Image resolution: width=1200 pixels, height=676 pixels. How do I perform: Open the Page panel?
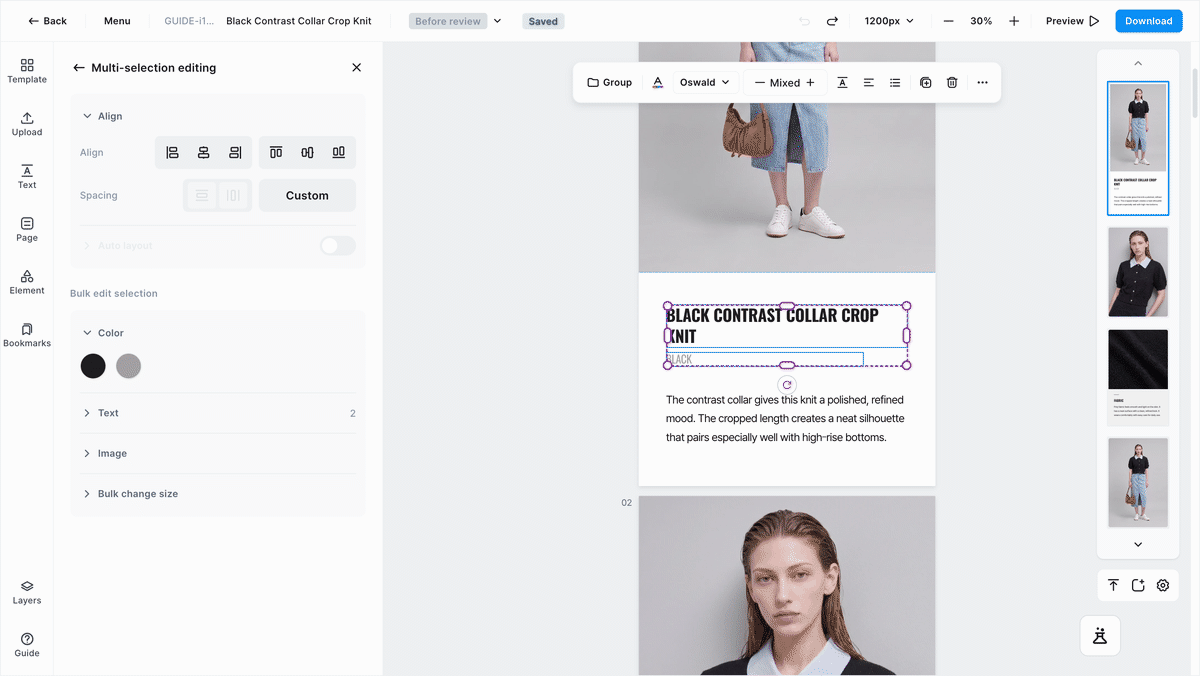[x=27, y=230]
